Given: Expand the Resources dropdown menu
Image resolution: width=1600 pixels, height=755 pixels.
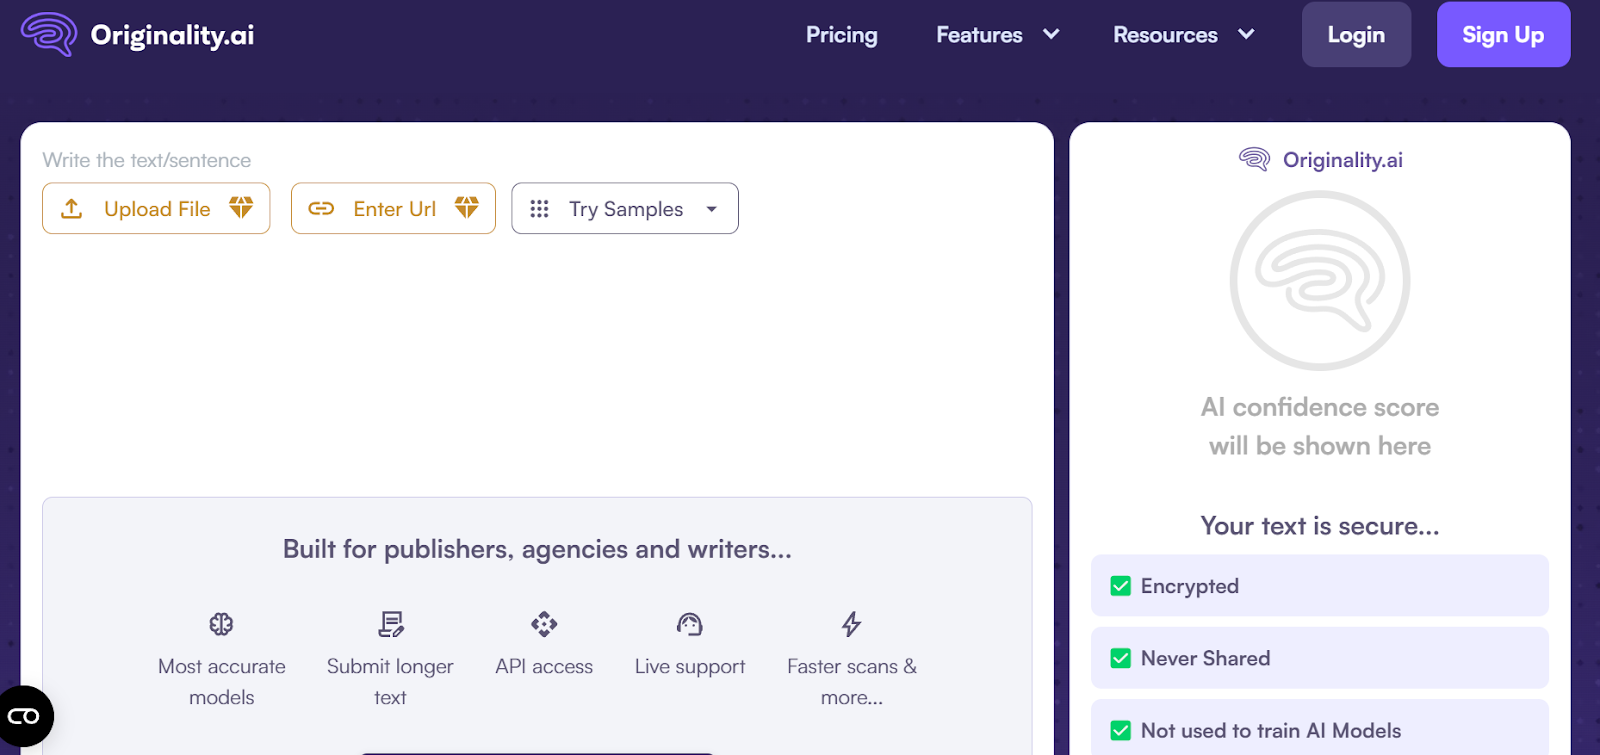Looking at the screenshot, I should (1184, 35).
